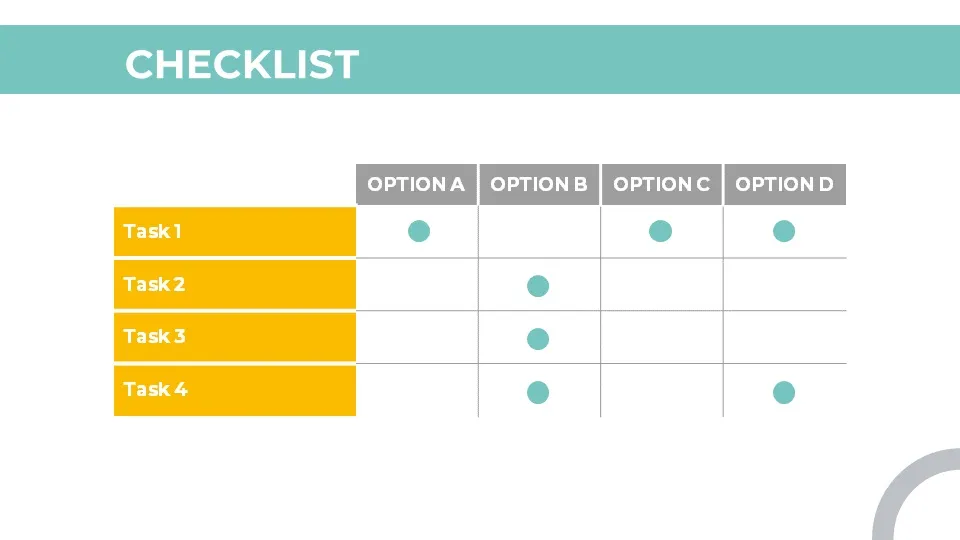This screenshot has height=540, width=960.
Task: Click the CHECKLIST title text
Action: (242, 64)
